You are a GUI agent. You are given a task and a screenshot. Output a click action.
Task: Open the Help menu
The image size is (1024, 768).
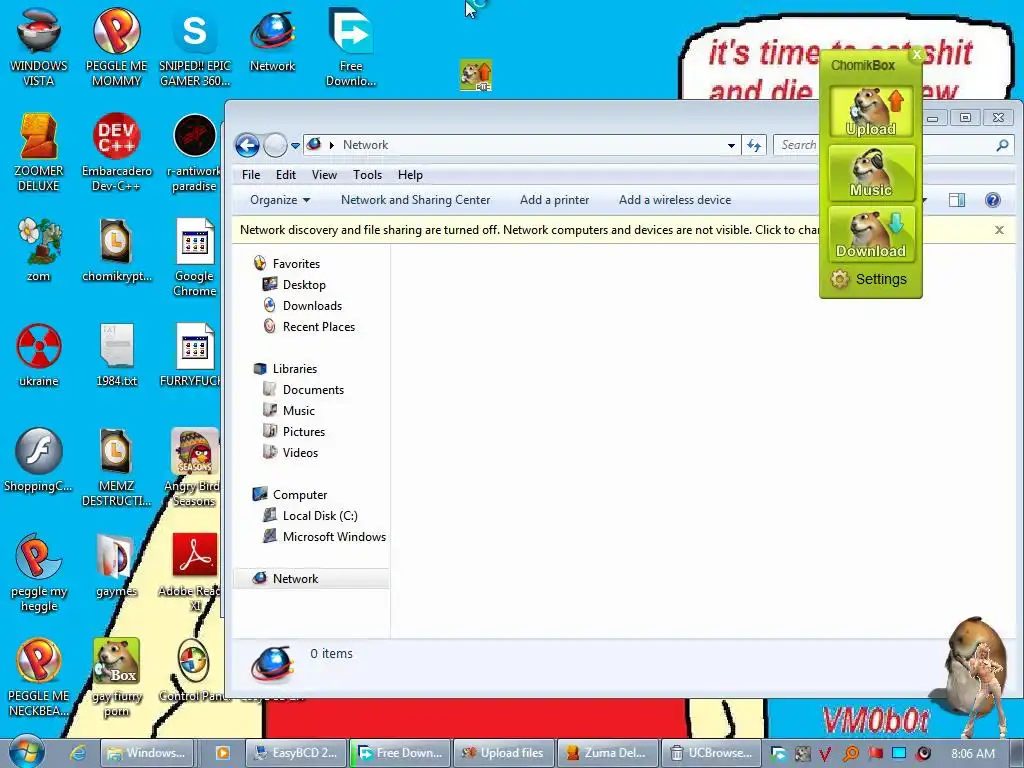click(x=410, y=174)
